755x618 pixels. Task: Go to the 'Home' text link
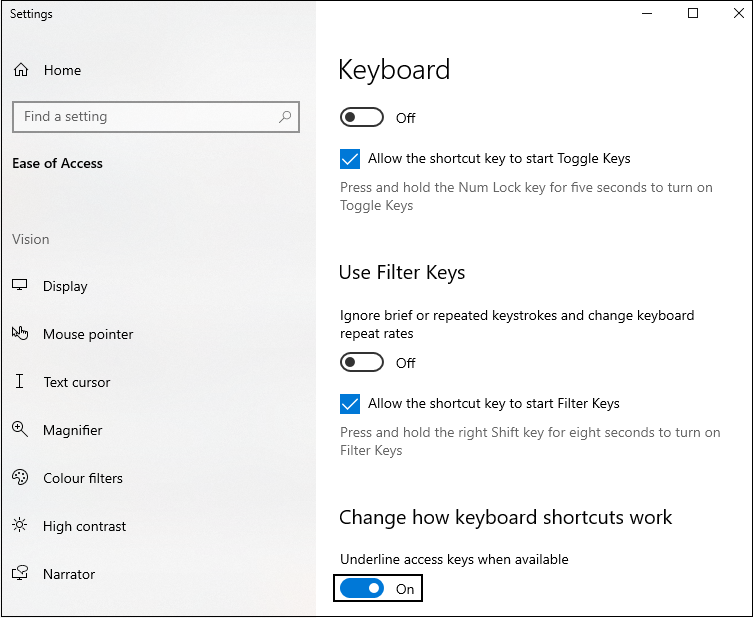click(62, 70)
